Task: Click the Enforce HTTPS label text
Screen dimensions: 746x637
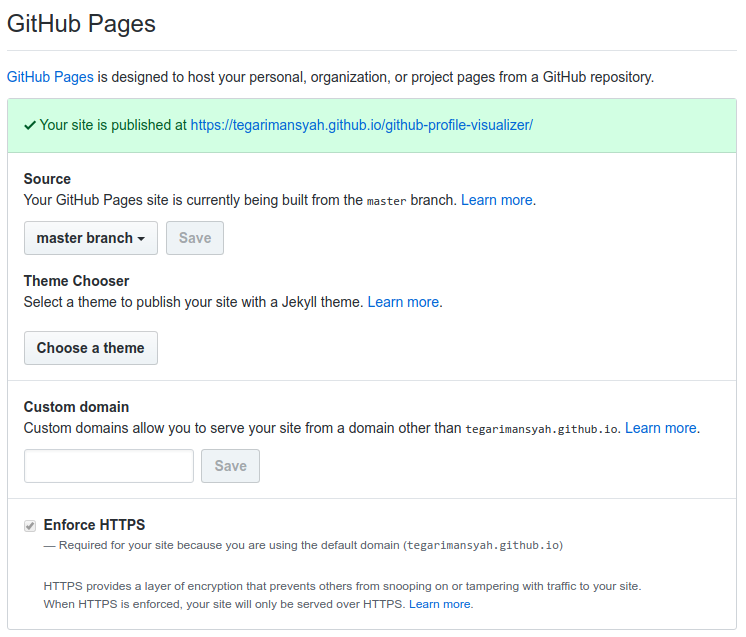Action: point(94,525)
